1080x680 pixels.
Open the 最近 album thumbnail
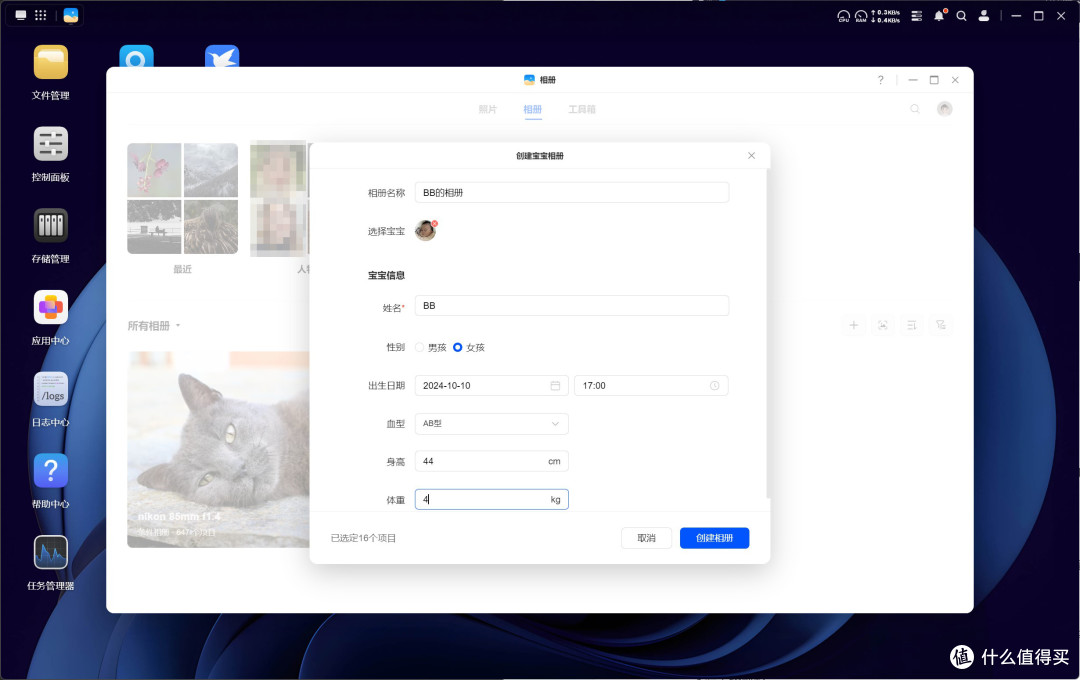[x=183, y=198]
